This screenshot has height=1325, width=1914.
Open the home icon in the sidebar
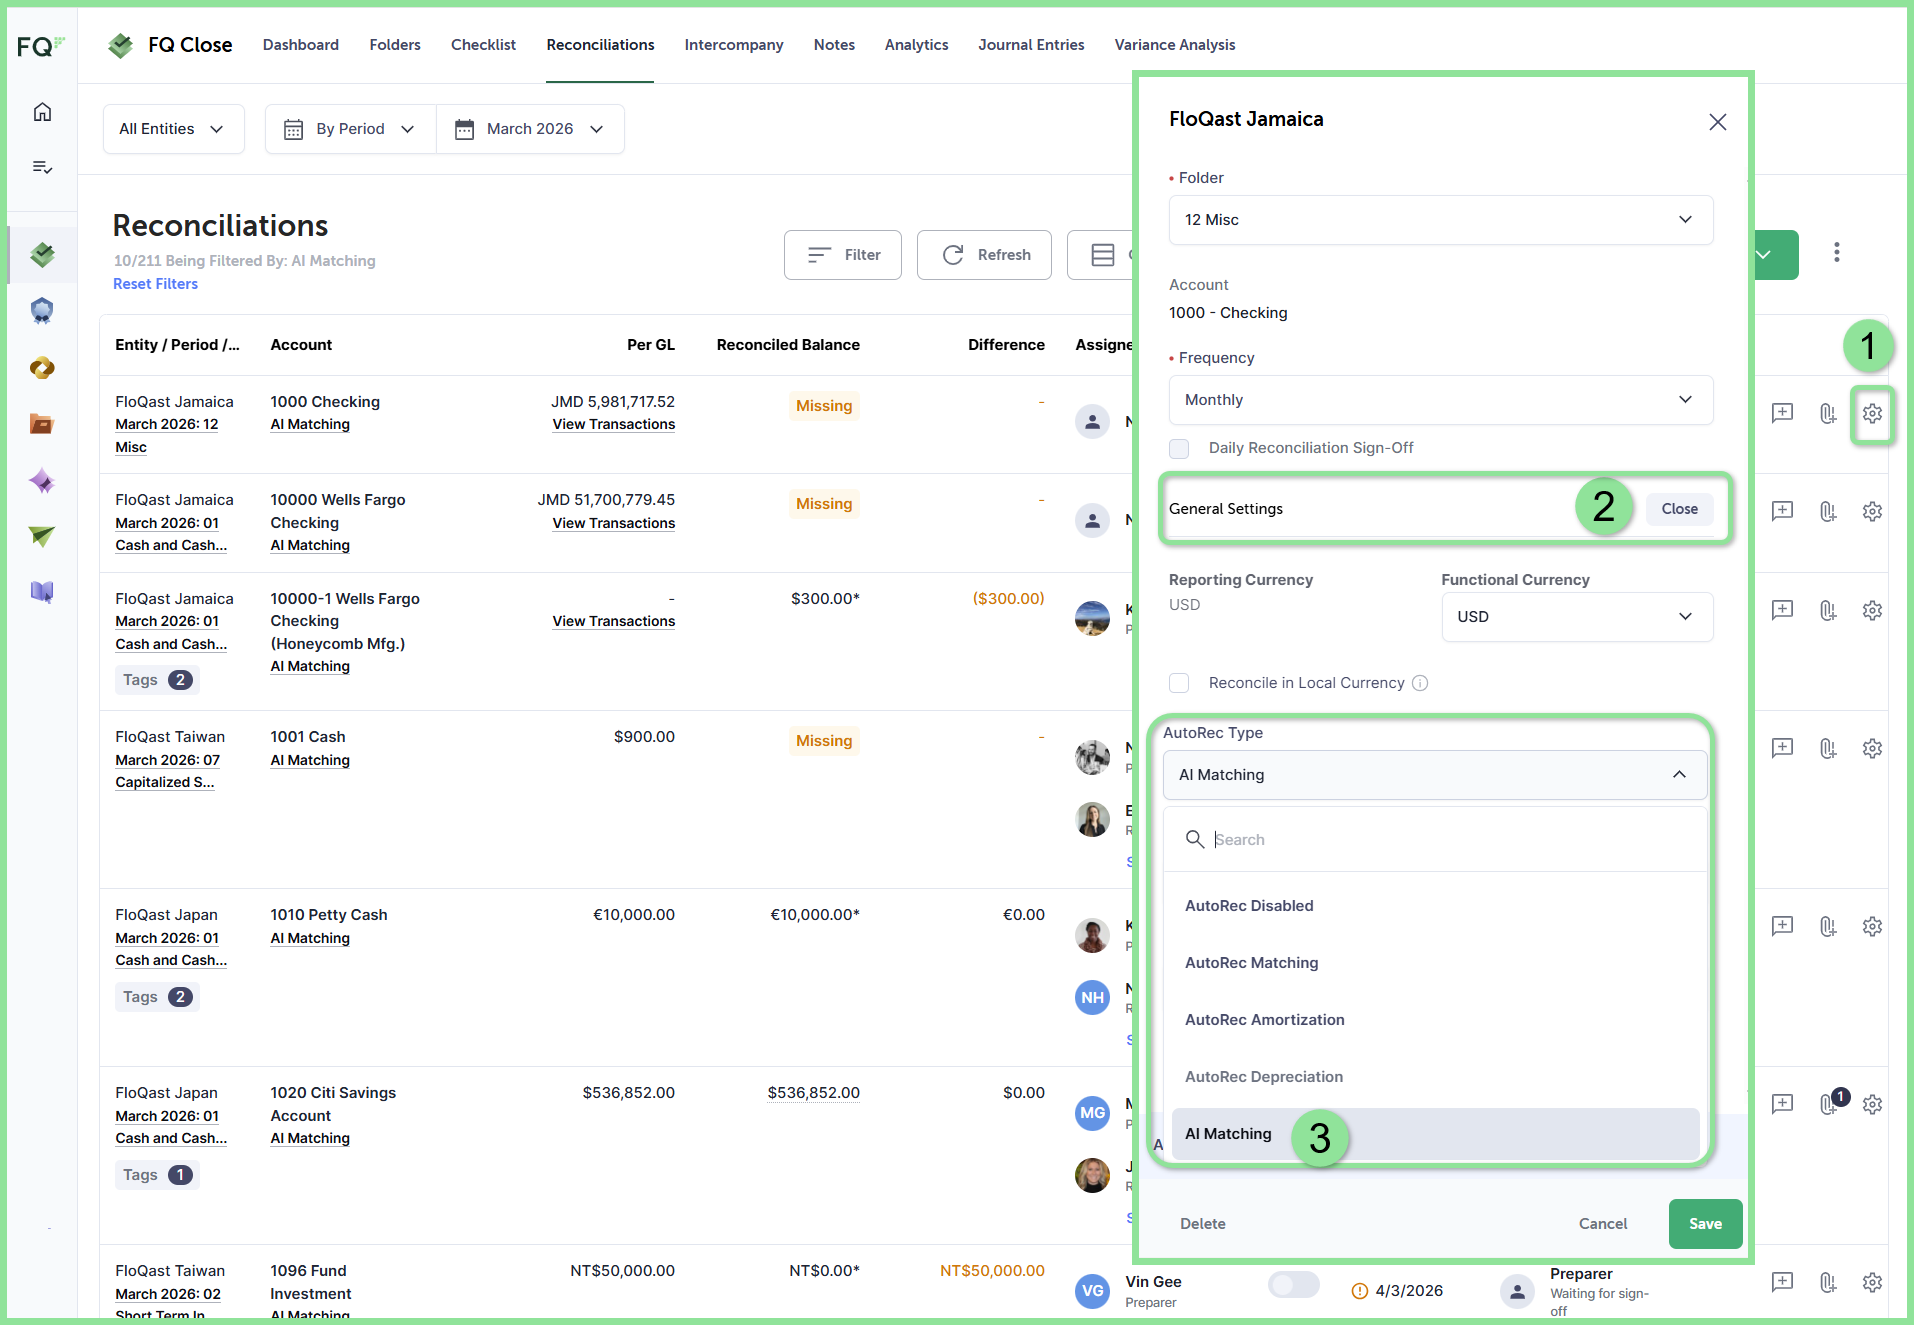coord(42,112)
